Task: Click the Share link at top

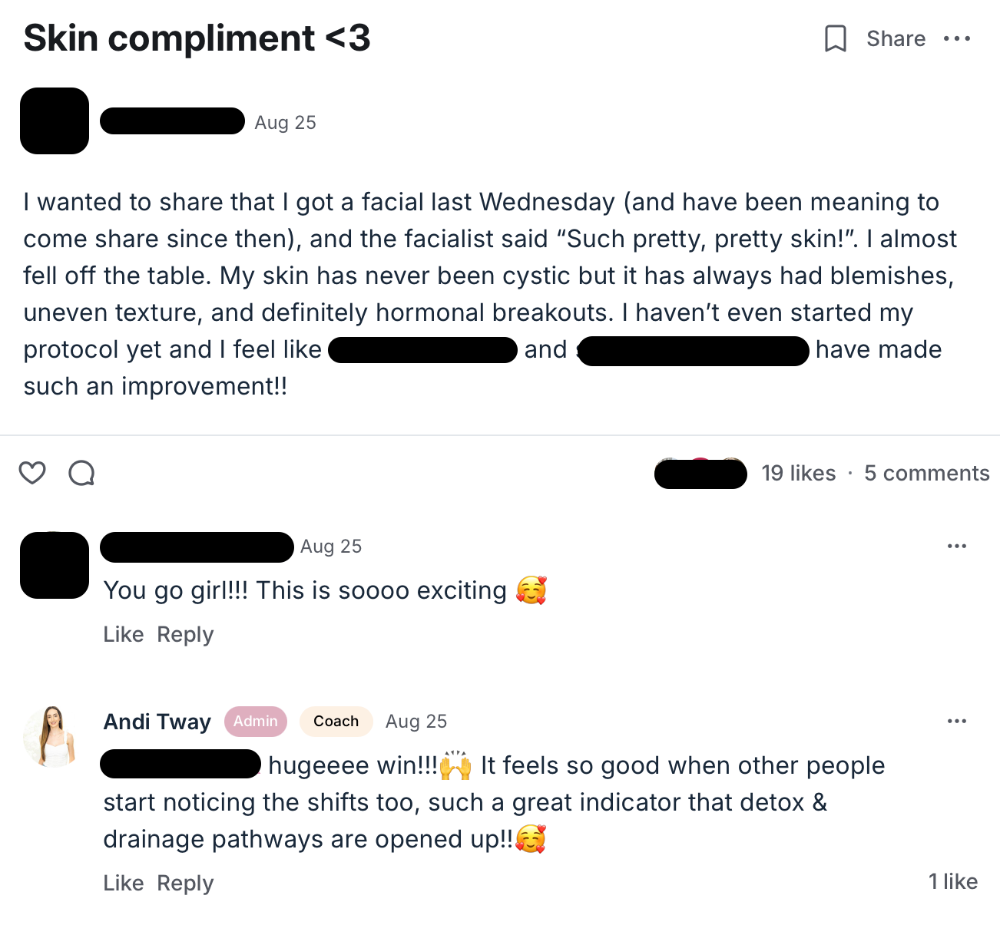Action: pyautogui.click(x=895, y=39)
